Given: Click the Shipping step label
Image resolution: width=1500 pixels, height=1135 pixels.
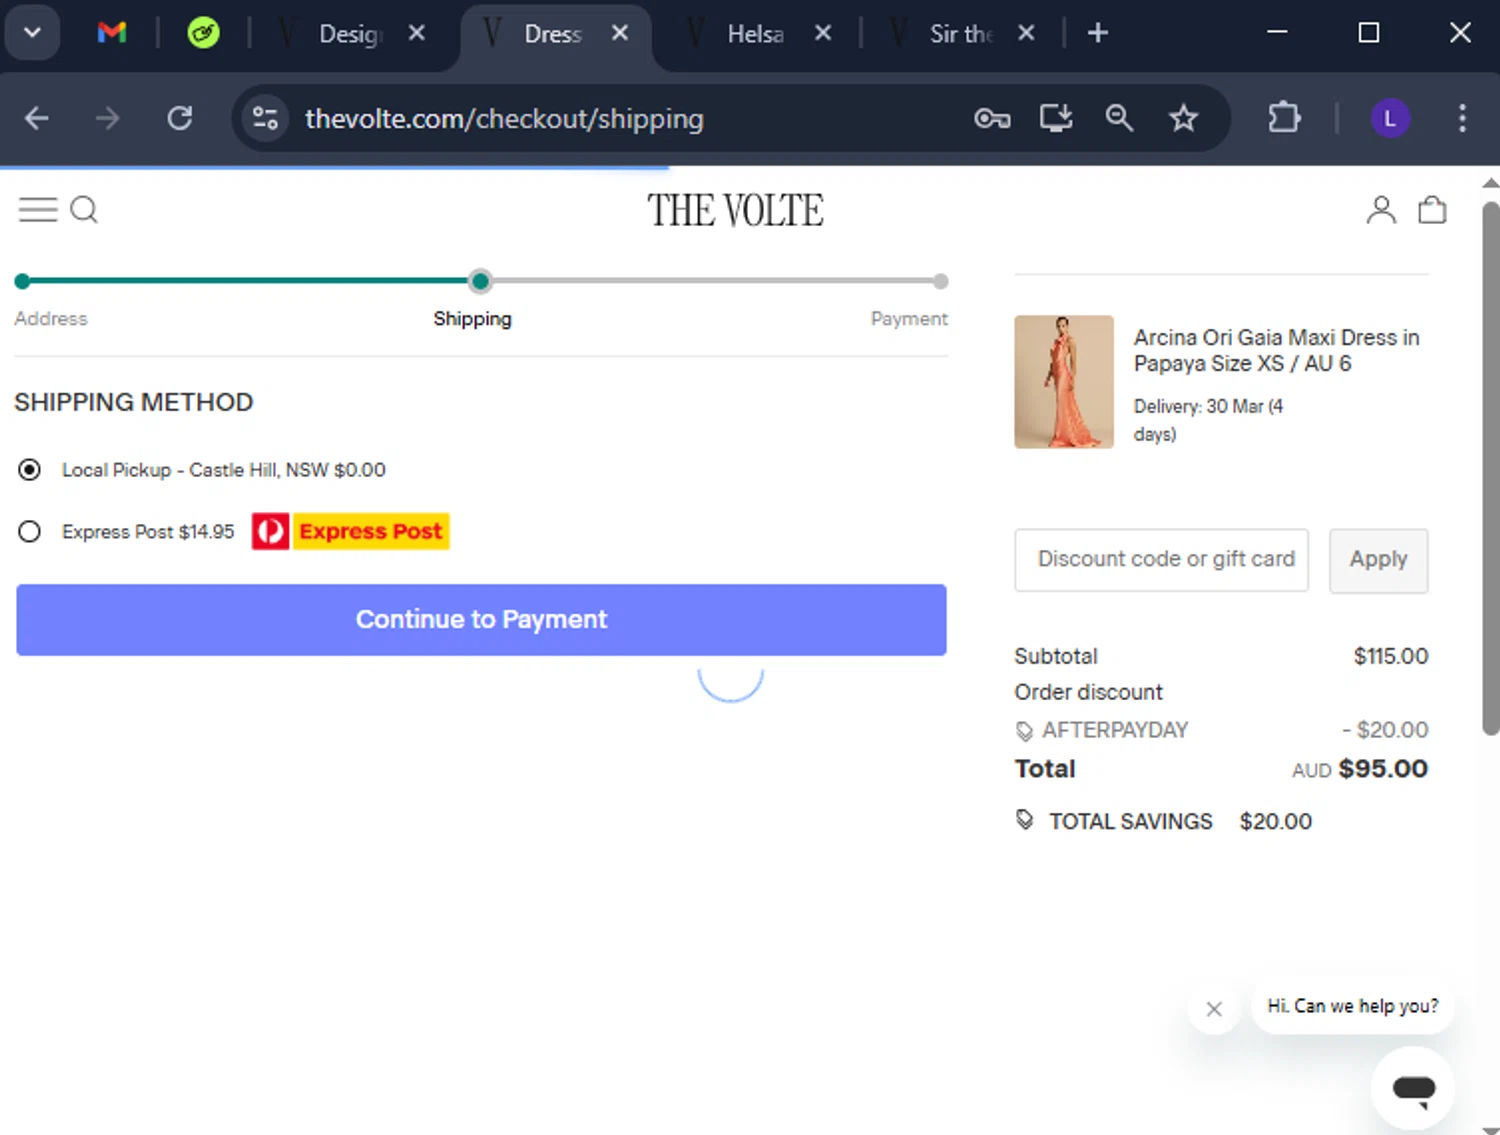Looking at the screenshot, I should coord(472,318).
